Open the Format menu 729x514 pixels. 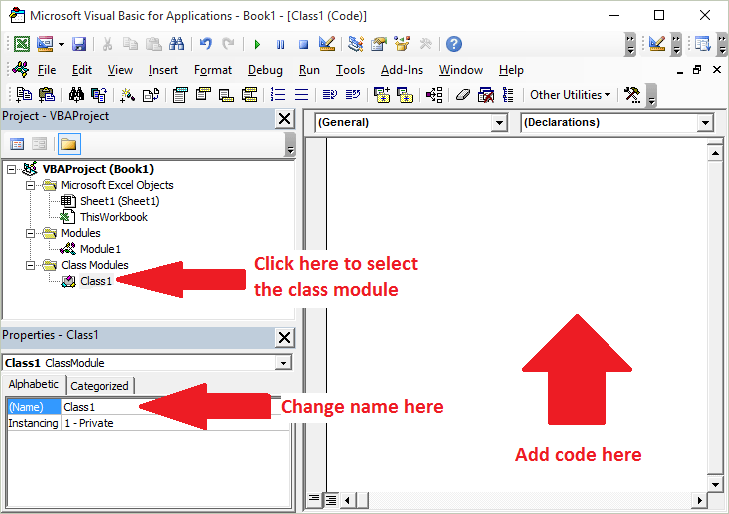pos(213,70)
